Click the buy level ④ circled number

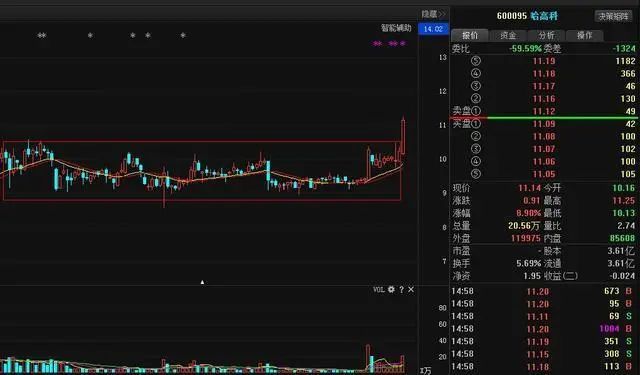pyautogui.click(x=476, y=162)
